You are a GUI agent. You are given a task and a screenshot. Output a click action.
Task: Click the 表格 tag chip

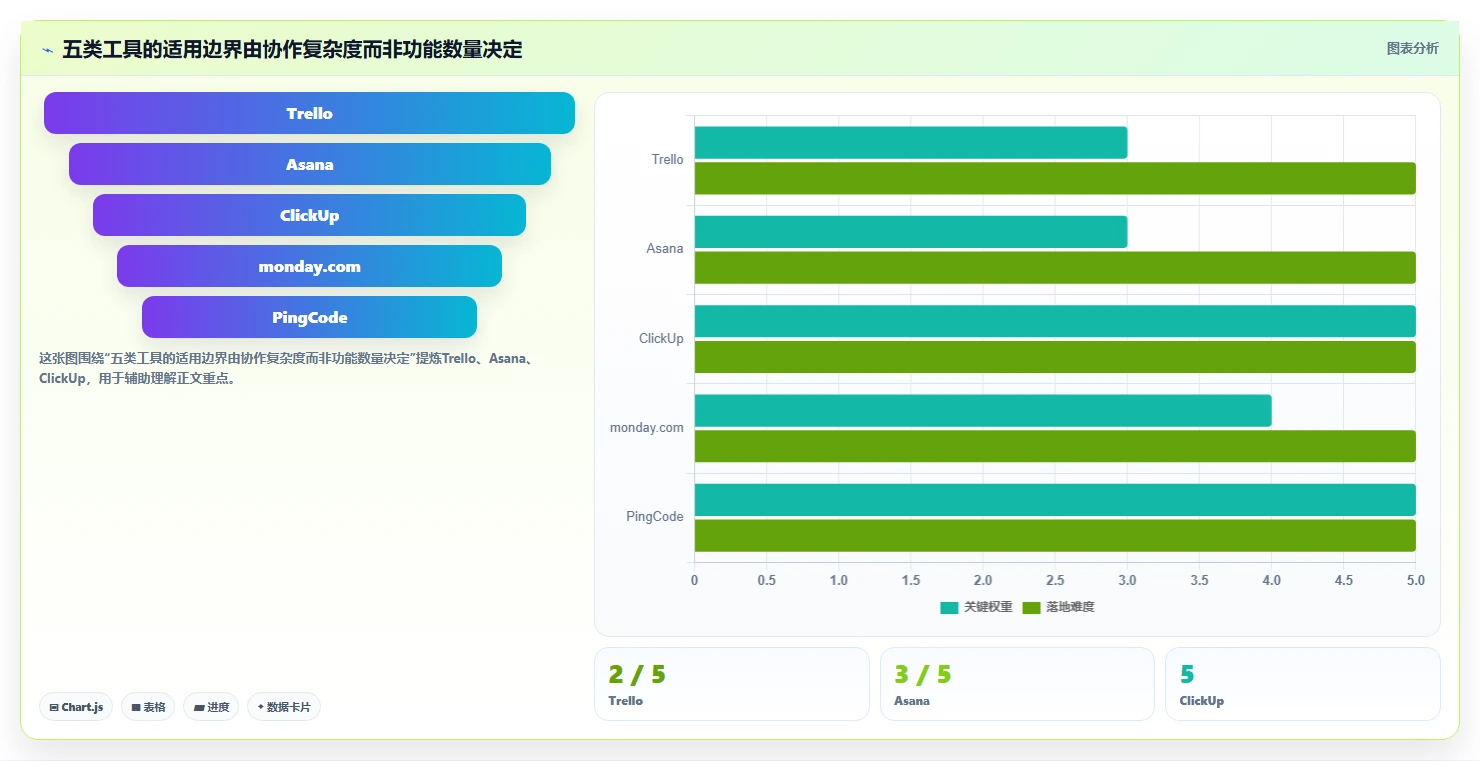[x=148, y=707]
